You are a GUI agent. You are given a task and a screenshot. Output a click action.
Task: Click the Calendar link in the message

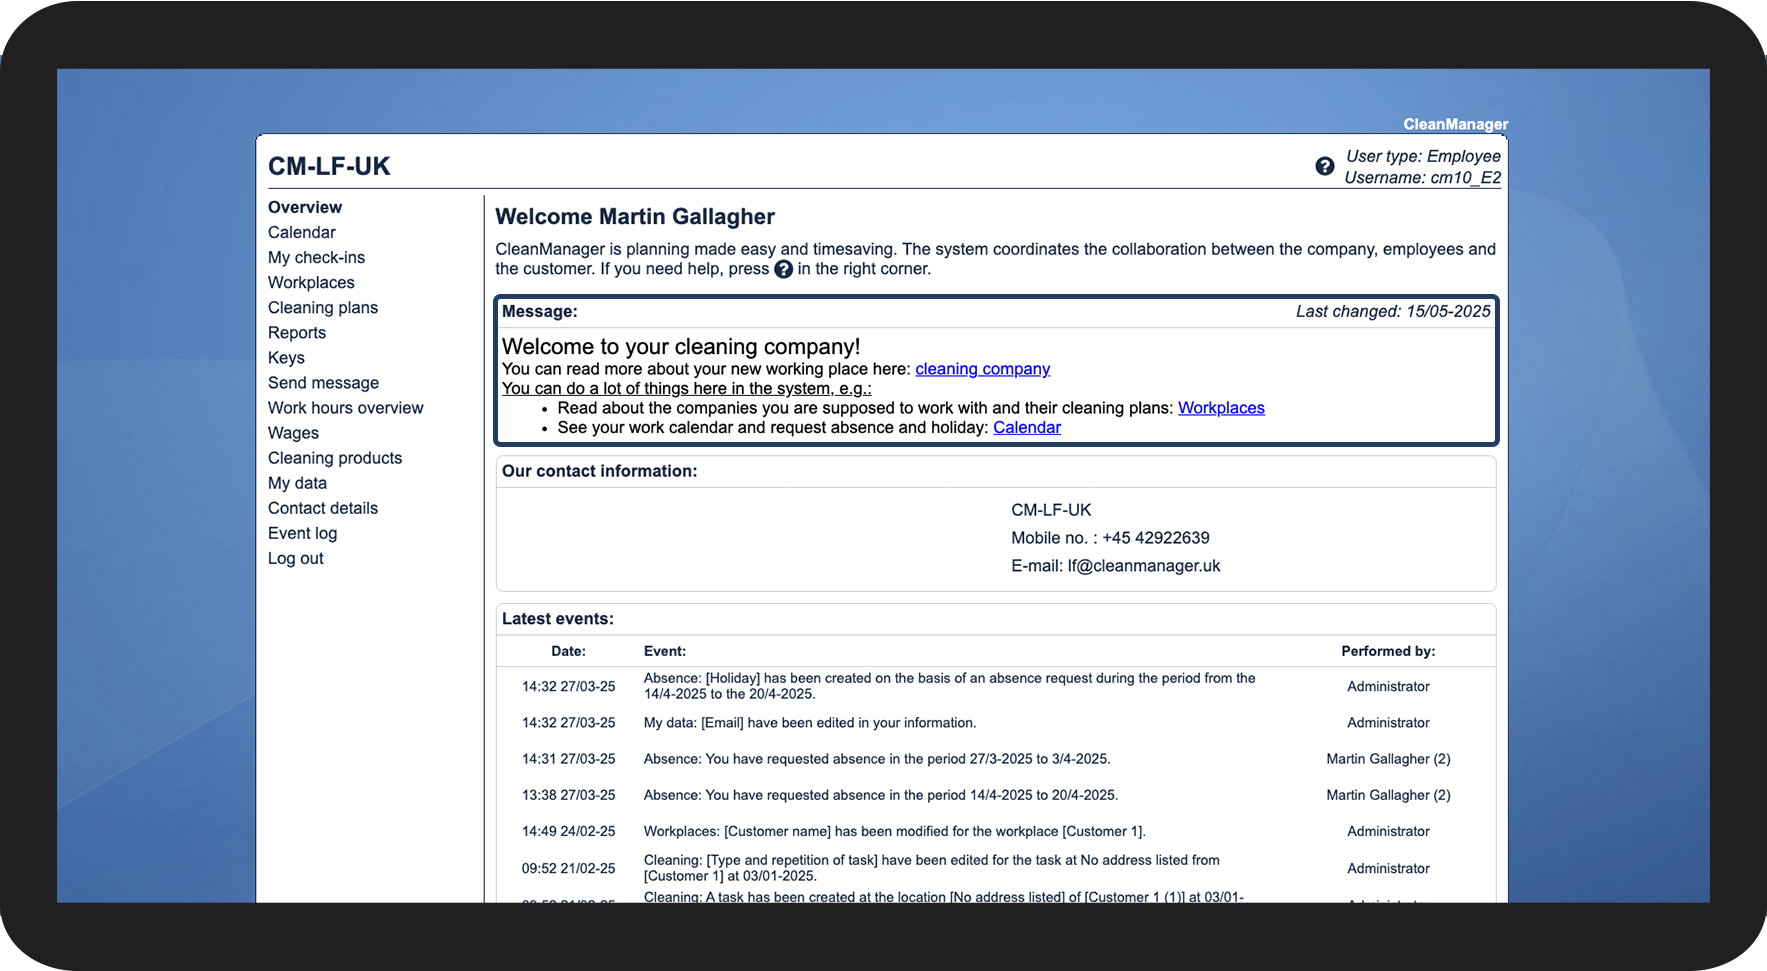[x=1027, y=427]
